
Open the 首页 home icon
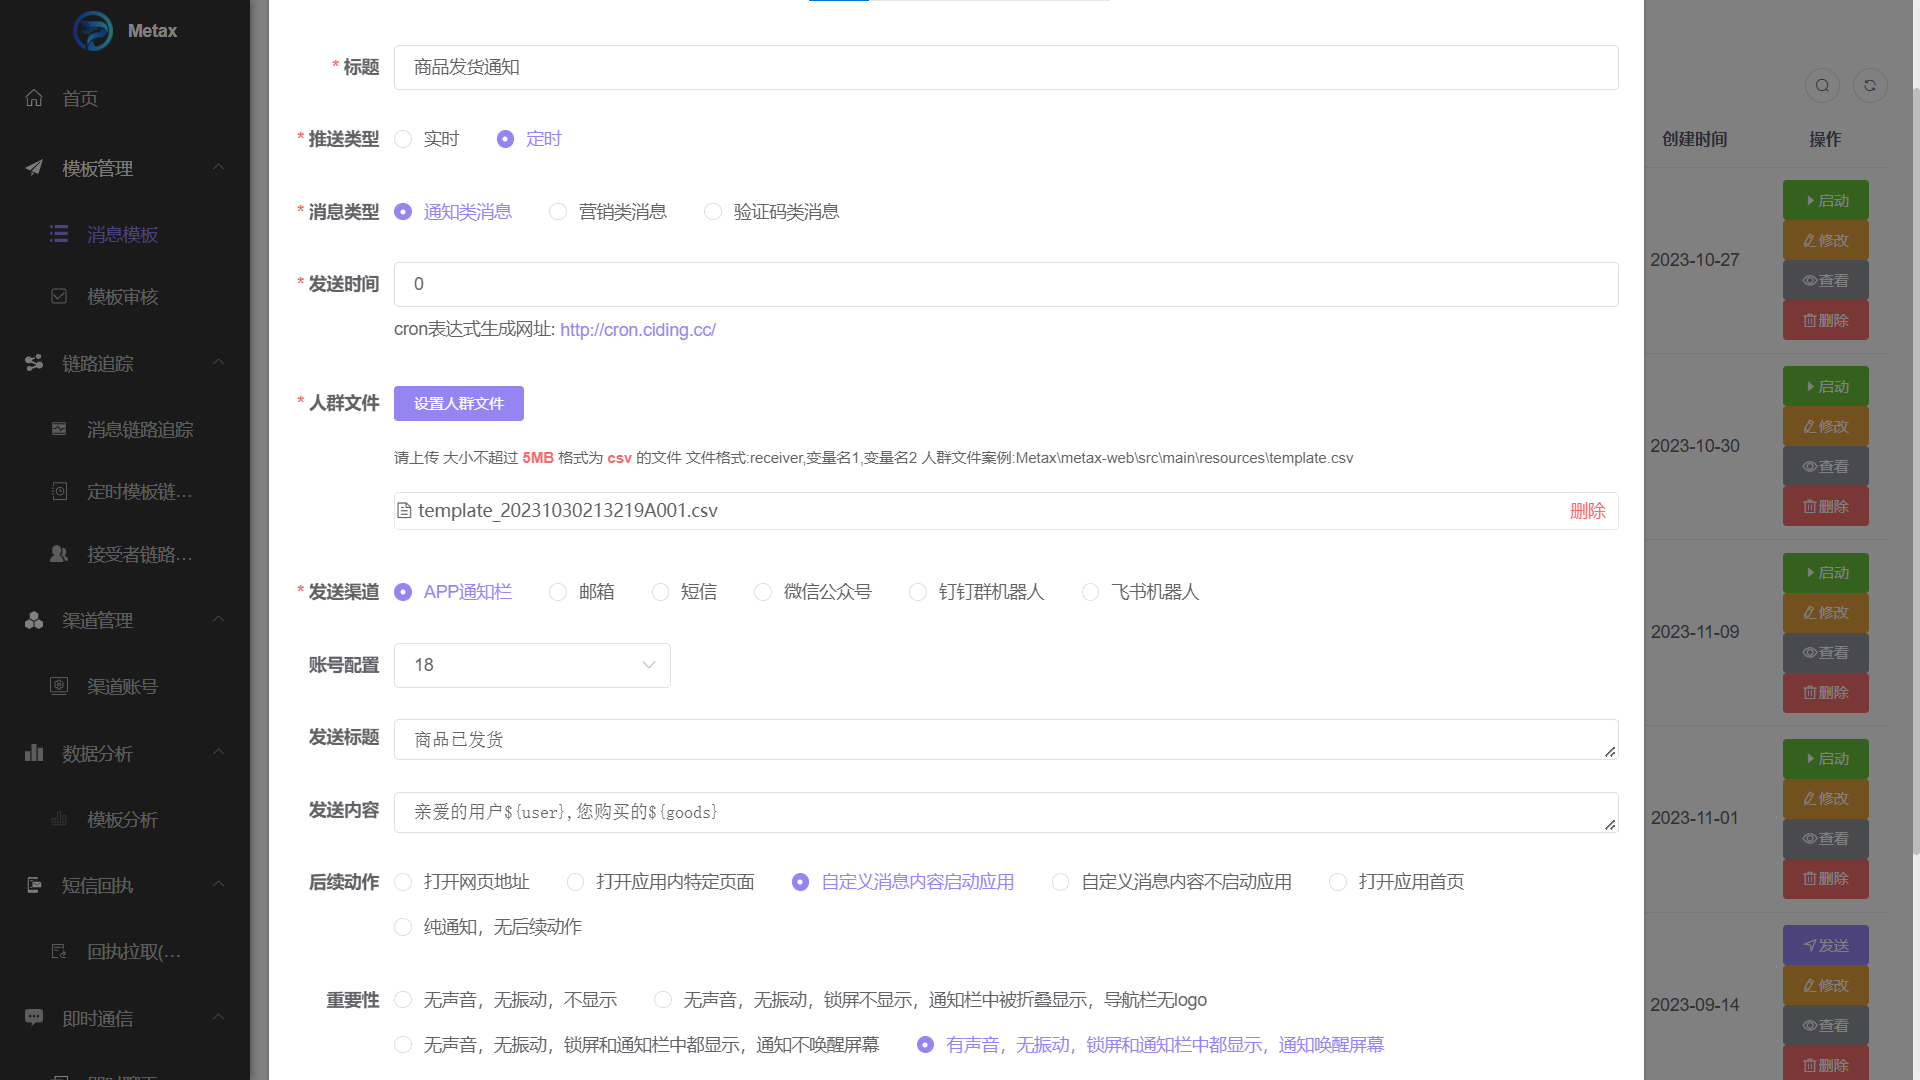coord(34,98)
